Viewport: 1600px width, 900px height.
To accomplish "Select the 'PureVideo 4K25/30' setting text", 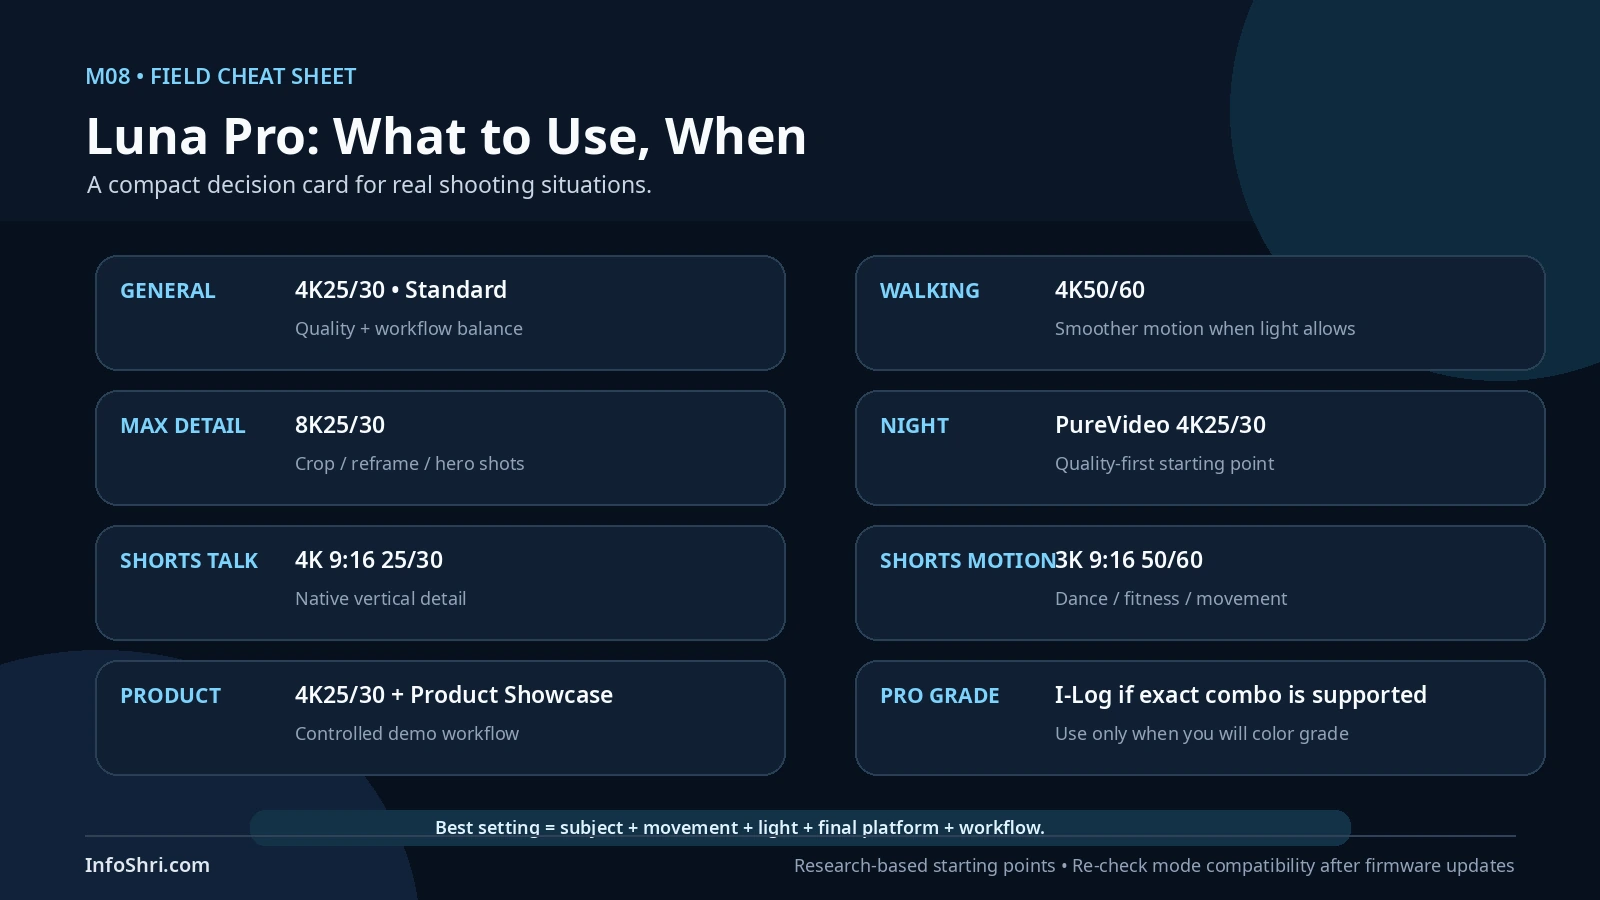I will coord(1160,425).
